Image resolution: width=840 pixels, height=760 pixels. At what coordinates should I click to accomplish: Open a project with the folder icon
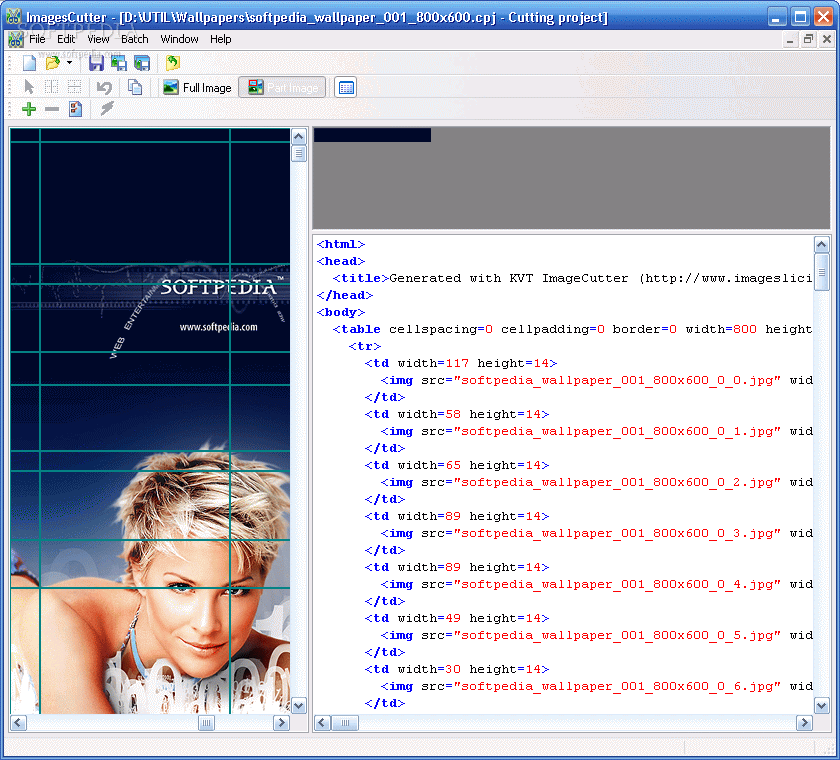pos(52,63)
